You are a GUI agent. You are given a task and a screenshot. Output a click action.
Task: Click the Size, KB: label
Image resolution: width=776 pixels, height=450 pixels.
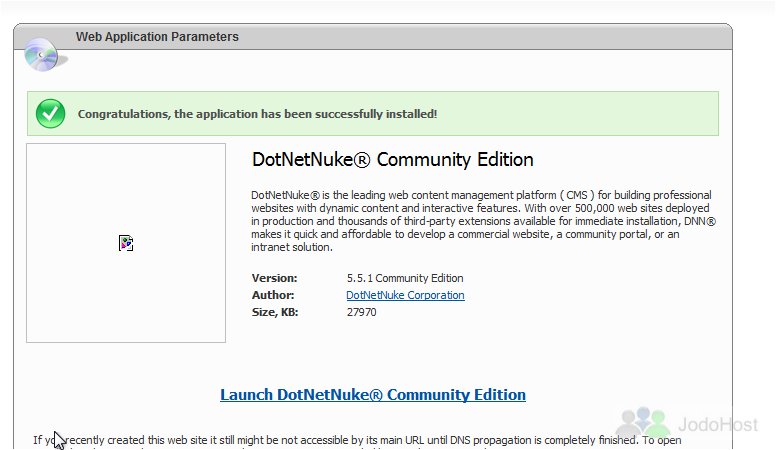[x=275, y=312]
